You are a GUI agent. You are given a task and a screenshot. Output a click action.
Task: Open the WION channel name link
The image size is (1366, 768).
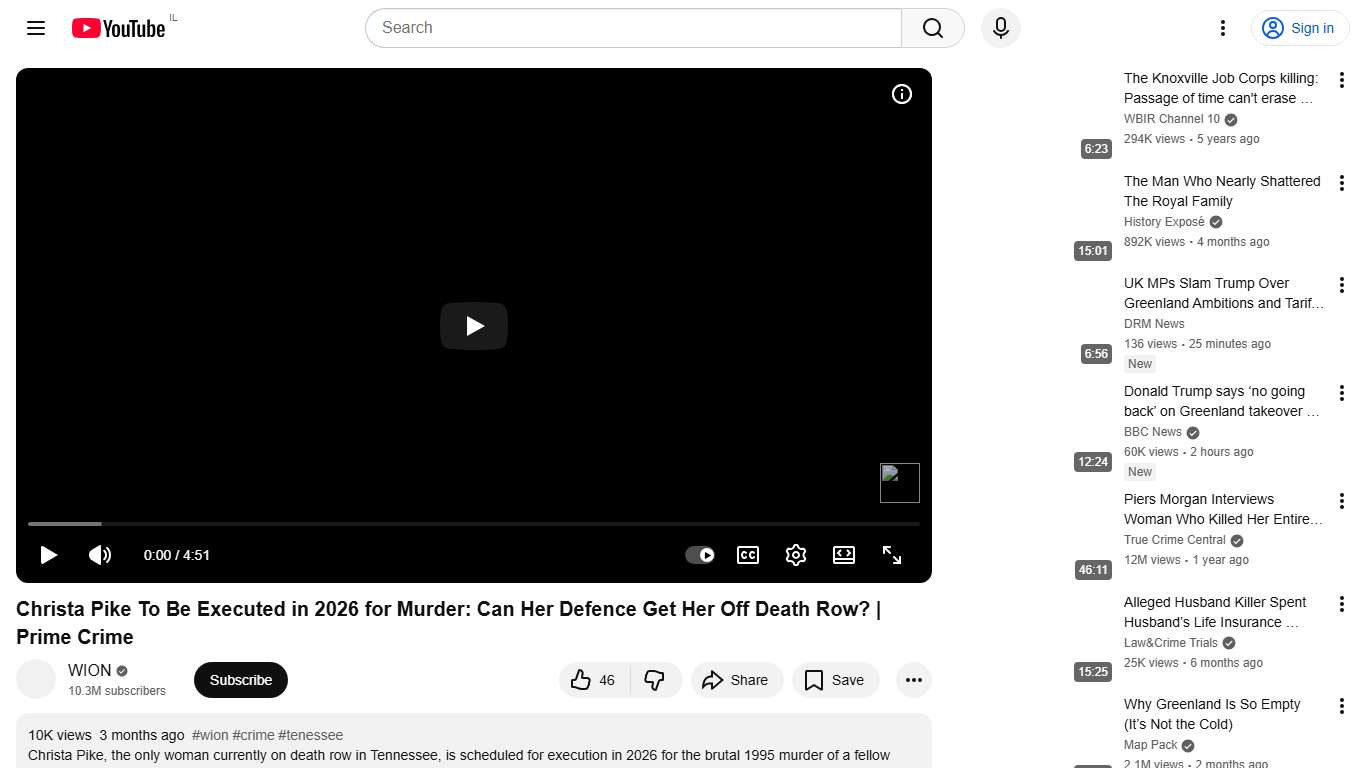(89, 670)
